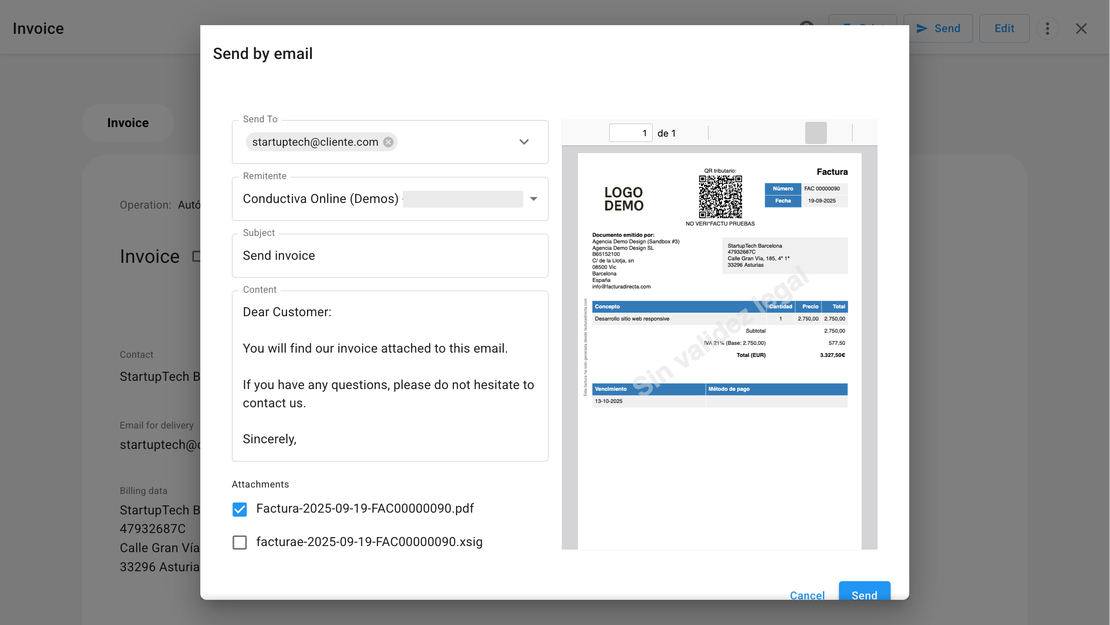Focus the Content message text area

(390, 375)
